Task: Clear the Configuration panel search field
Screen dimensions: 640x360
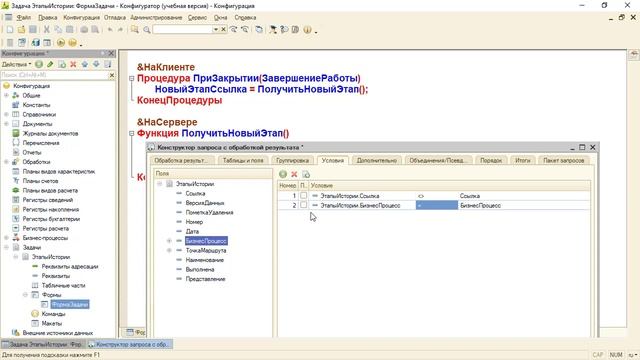Action: [x=112, y=75]
